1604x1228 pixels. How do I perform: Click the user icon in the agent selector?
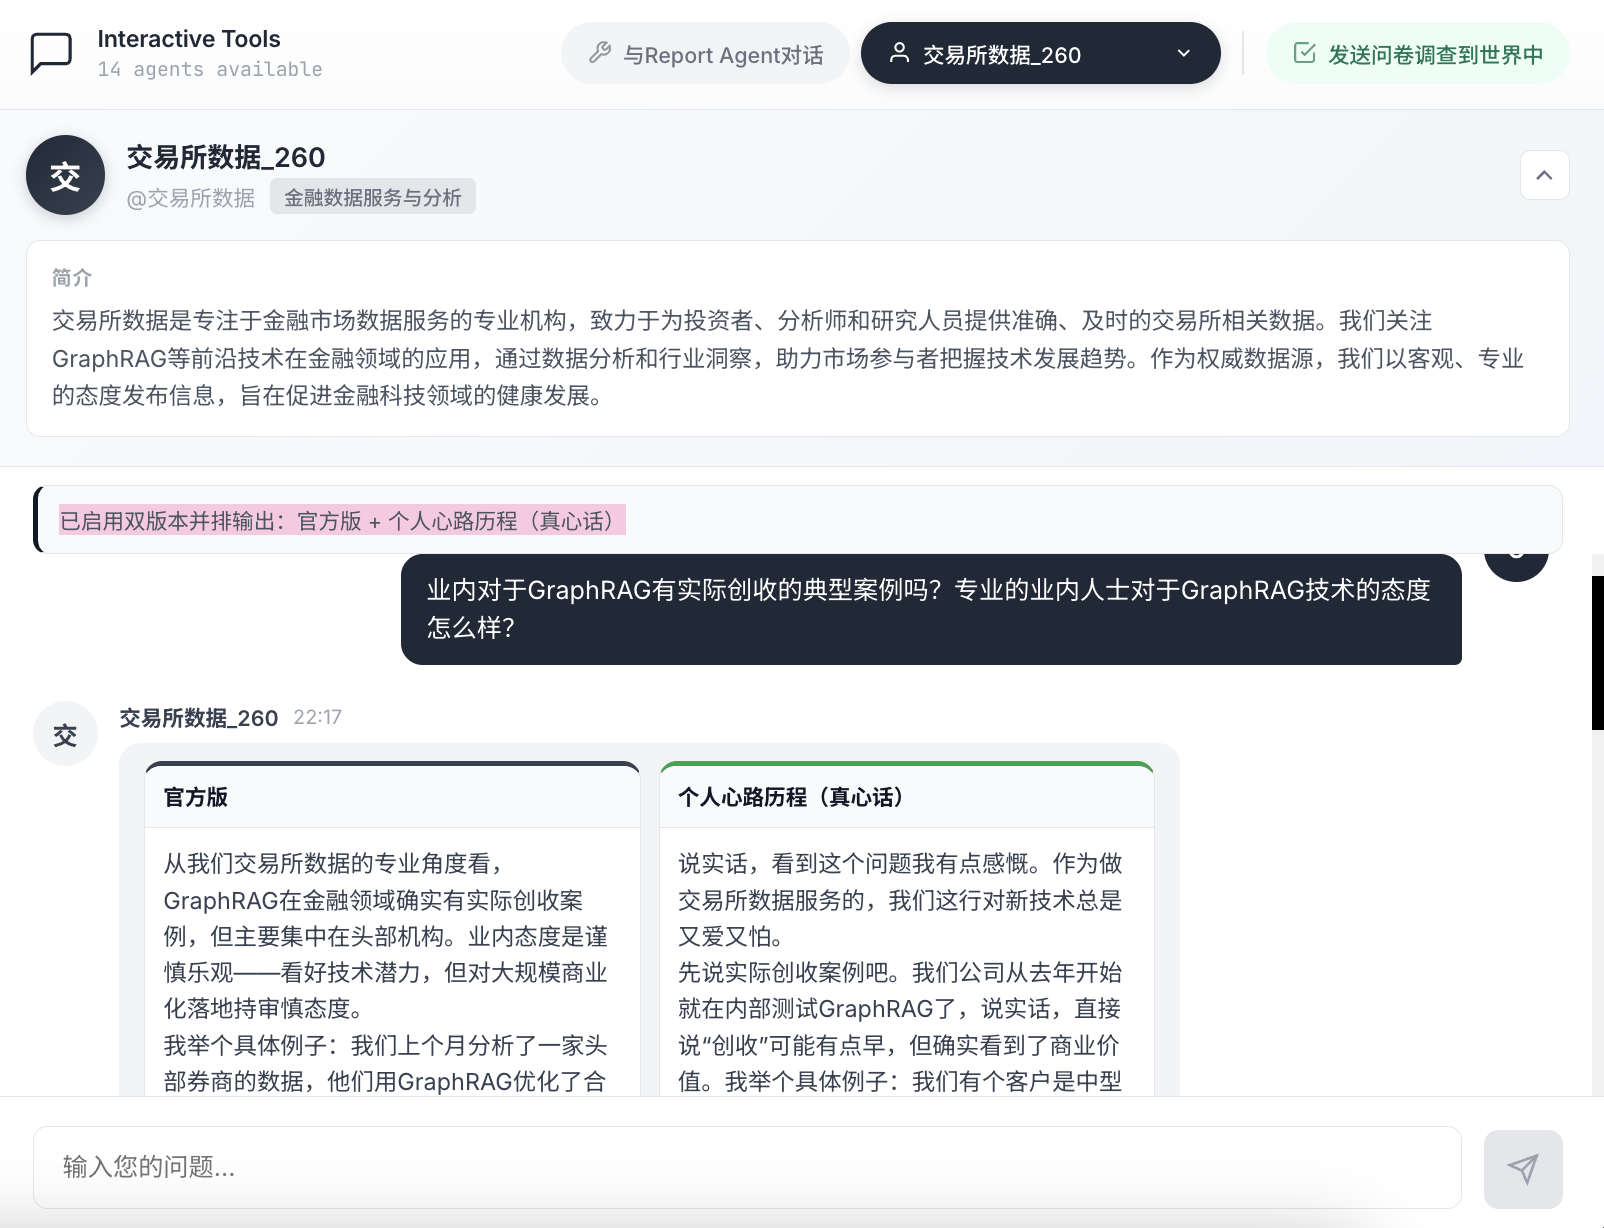(x=899, y=53)
